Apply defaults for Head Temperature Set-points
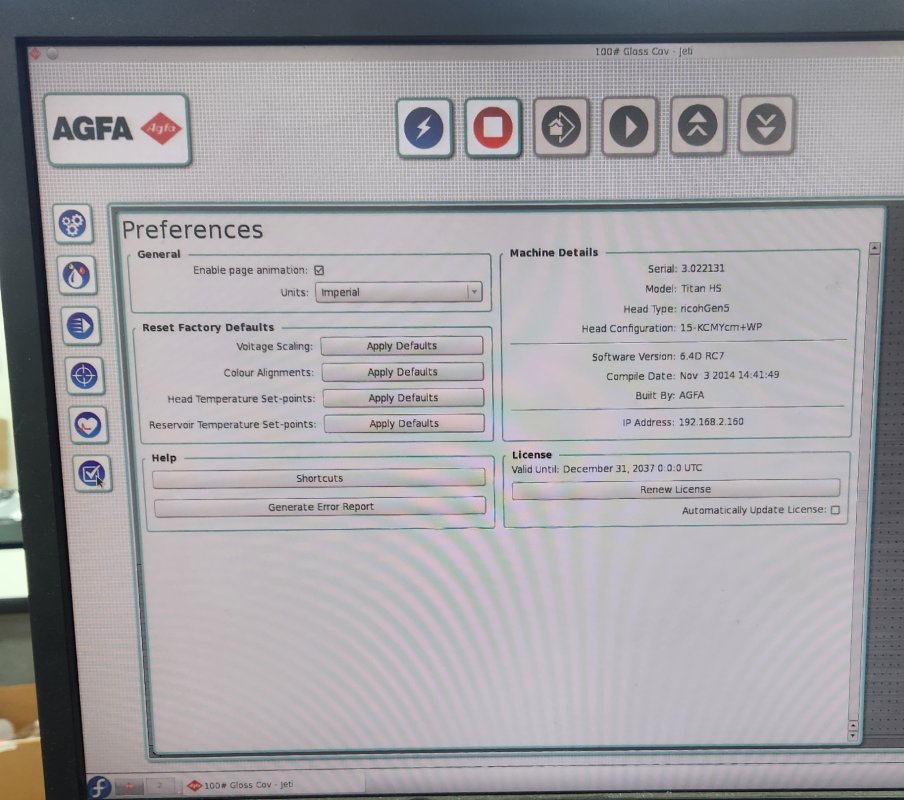The height and width of the screenshot is (800, 904). click(x=404, y=398)
